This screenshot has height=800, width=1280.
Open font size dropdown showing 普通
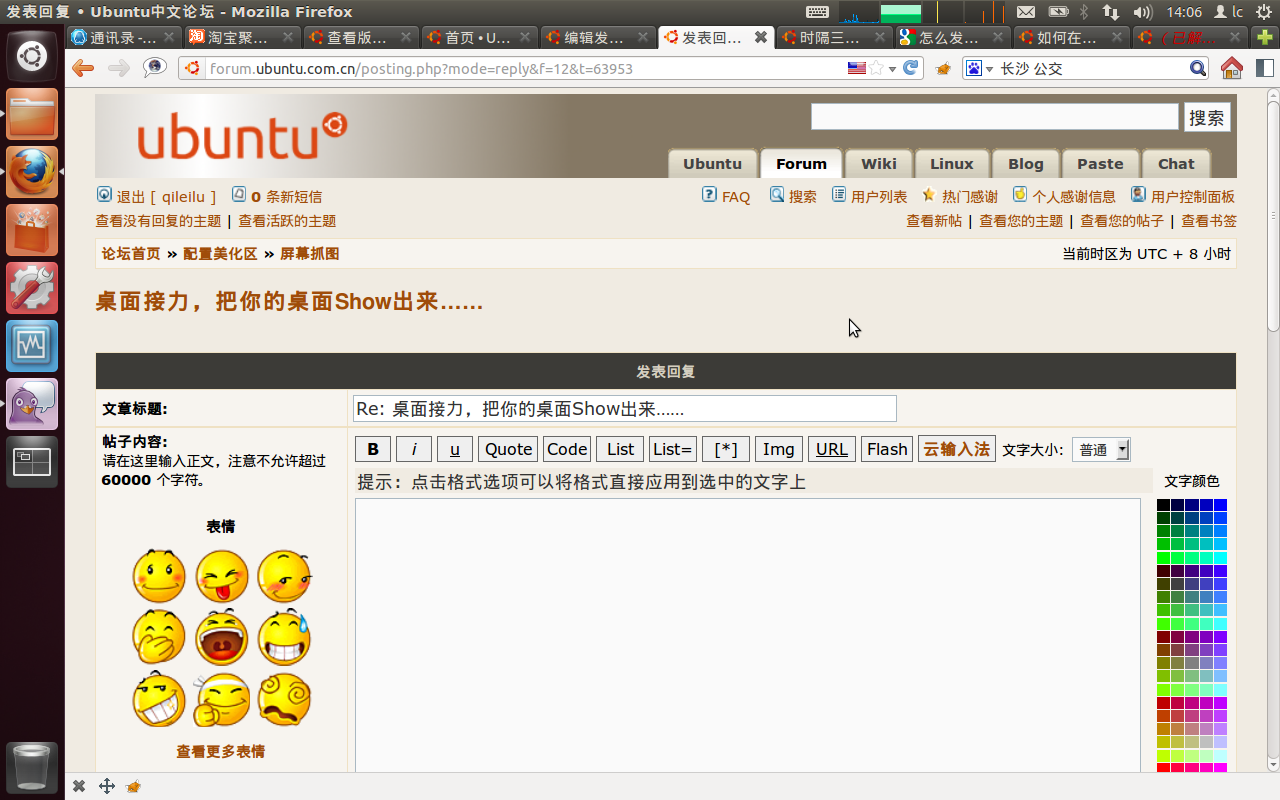point(1101,450)
